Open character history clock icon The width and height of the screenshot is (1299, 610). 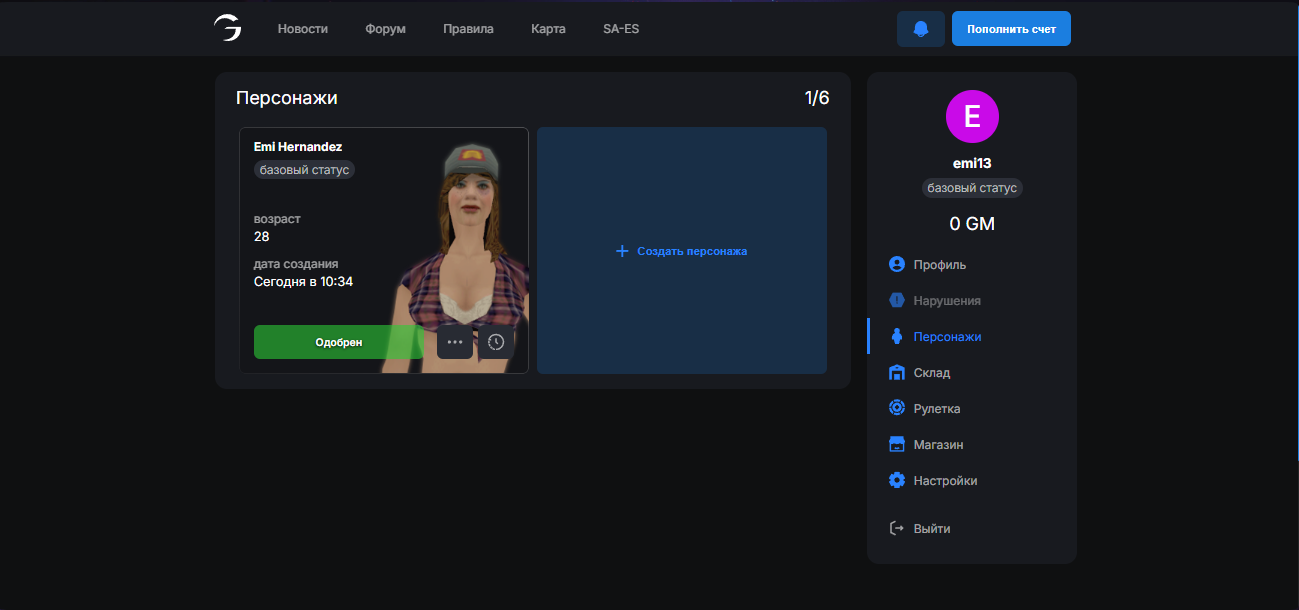pyautogui.click(x=496, y=342)
